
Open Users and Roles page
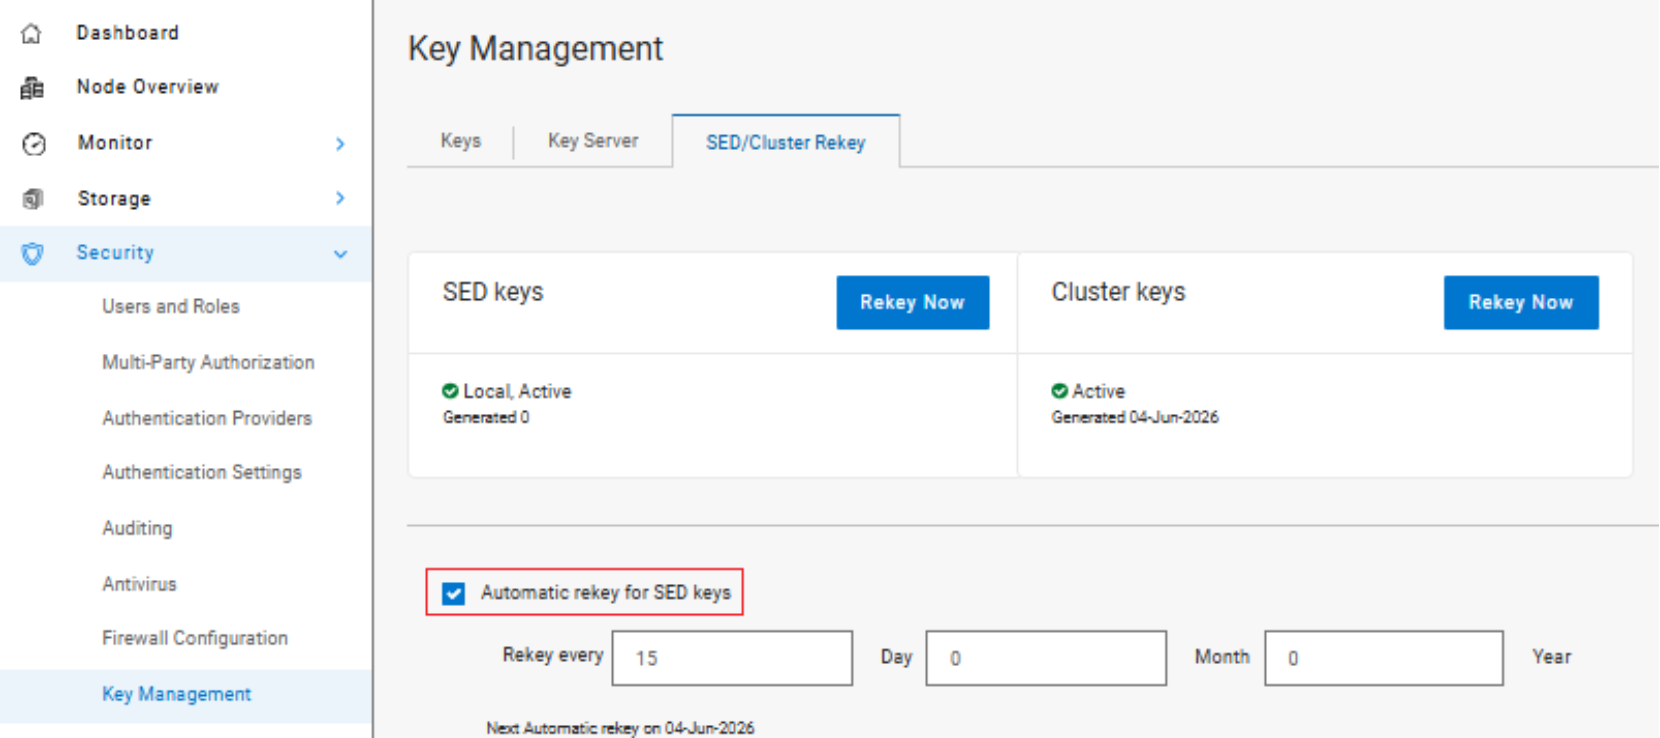click(171, 306)
